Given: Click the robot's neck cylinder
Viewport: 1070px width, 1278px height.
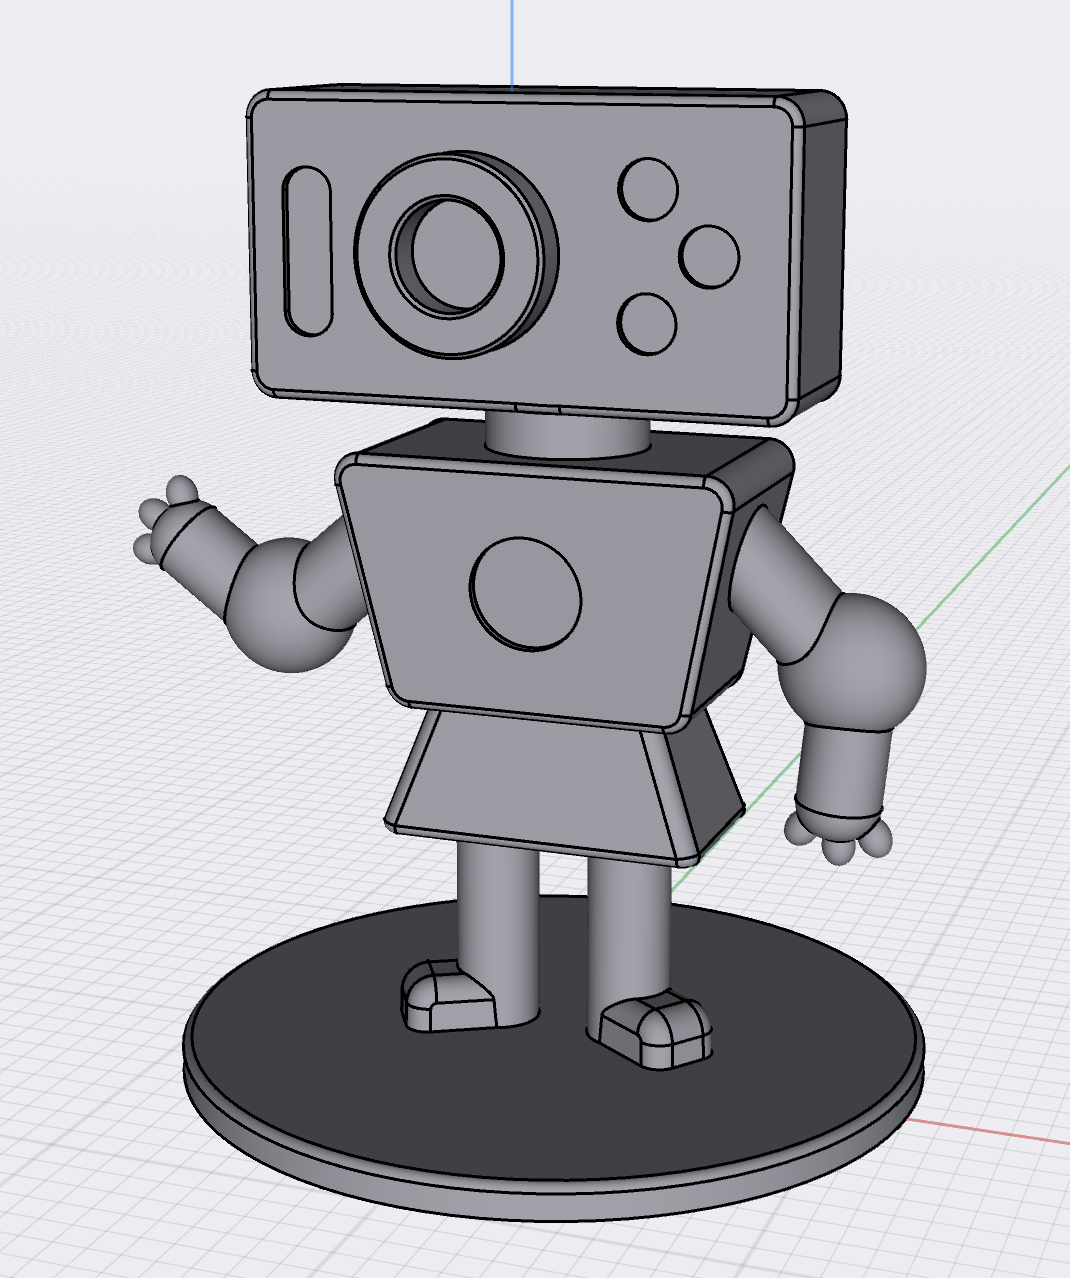Looking at the screenshot, I should 566,436.
